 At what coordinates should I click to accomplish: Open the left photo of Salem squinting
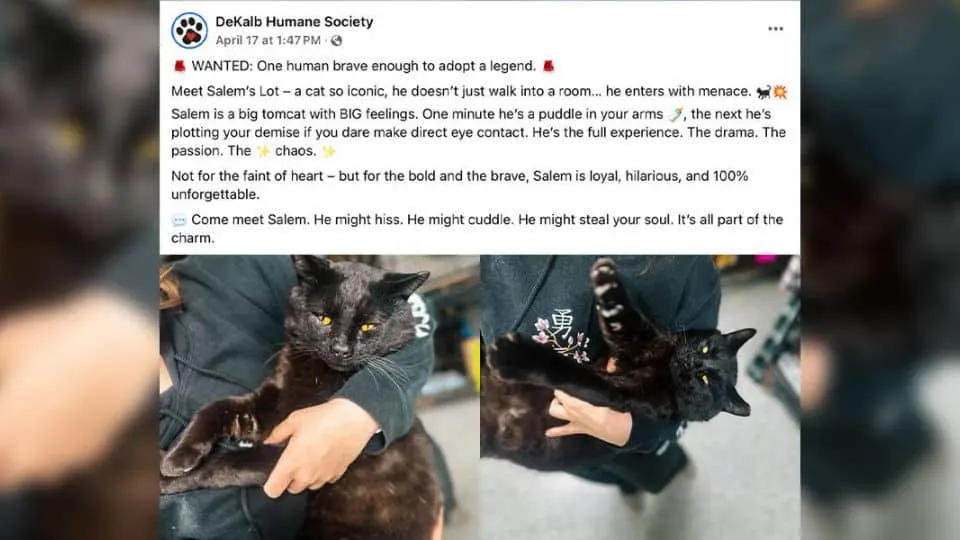click(x=320, y=397)
